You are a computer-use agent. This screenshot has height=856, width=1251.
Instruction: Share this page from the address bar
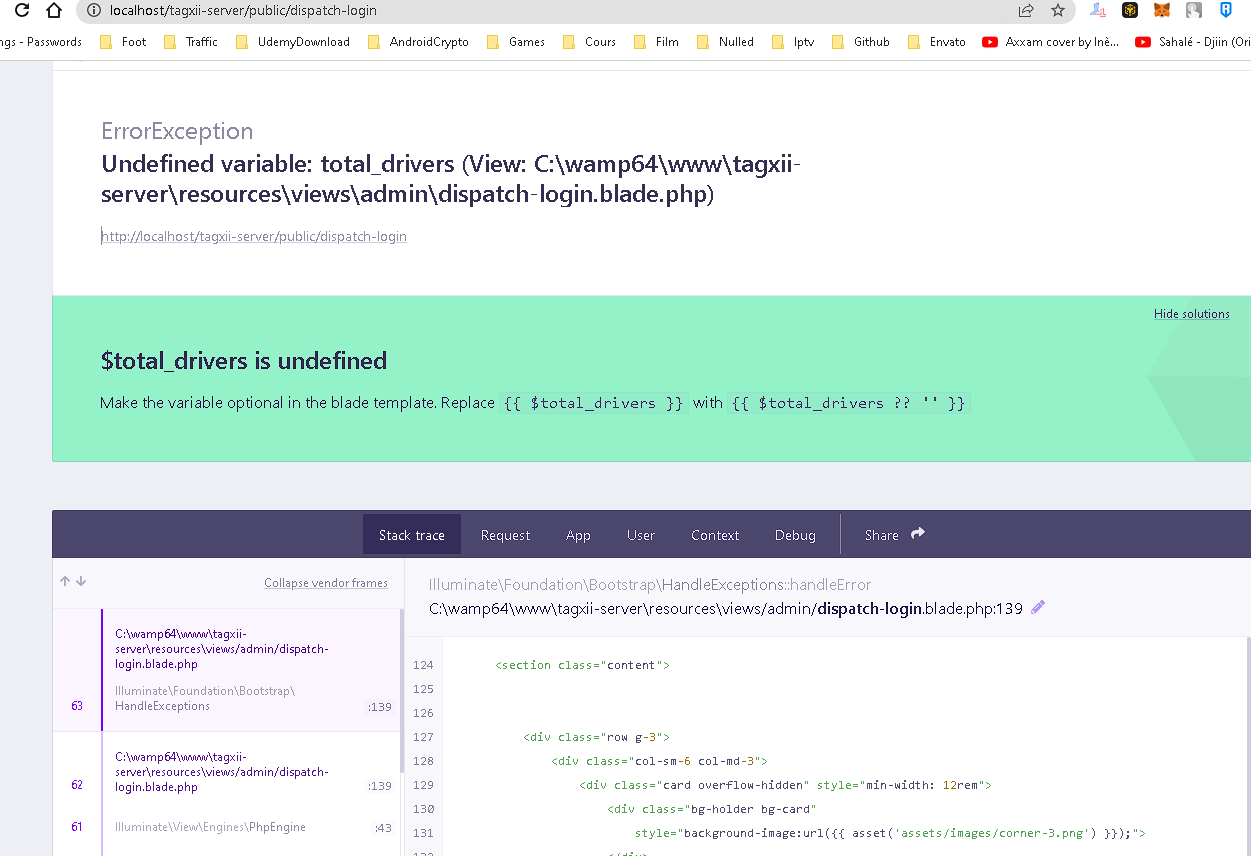pyautogui.click(x=1026, y=11)
